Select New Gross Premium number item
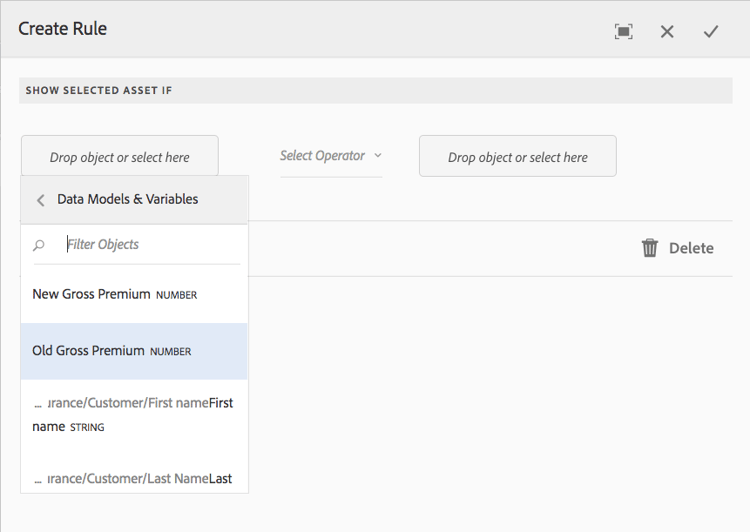Screen dimensions: 750x532 click(x=91, y=294)
